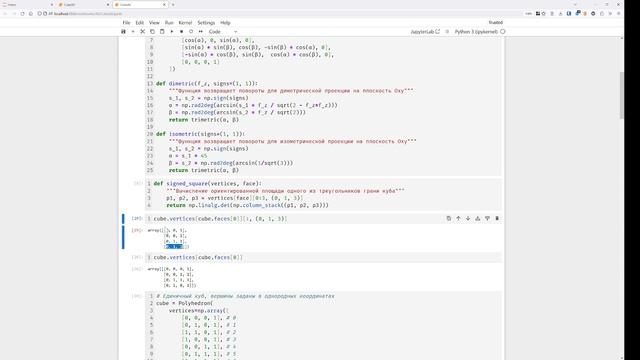640x360 pixels.
Task: Restart kernel and run all cells icon
Action: (x=201, y=31)
